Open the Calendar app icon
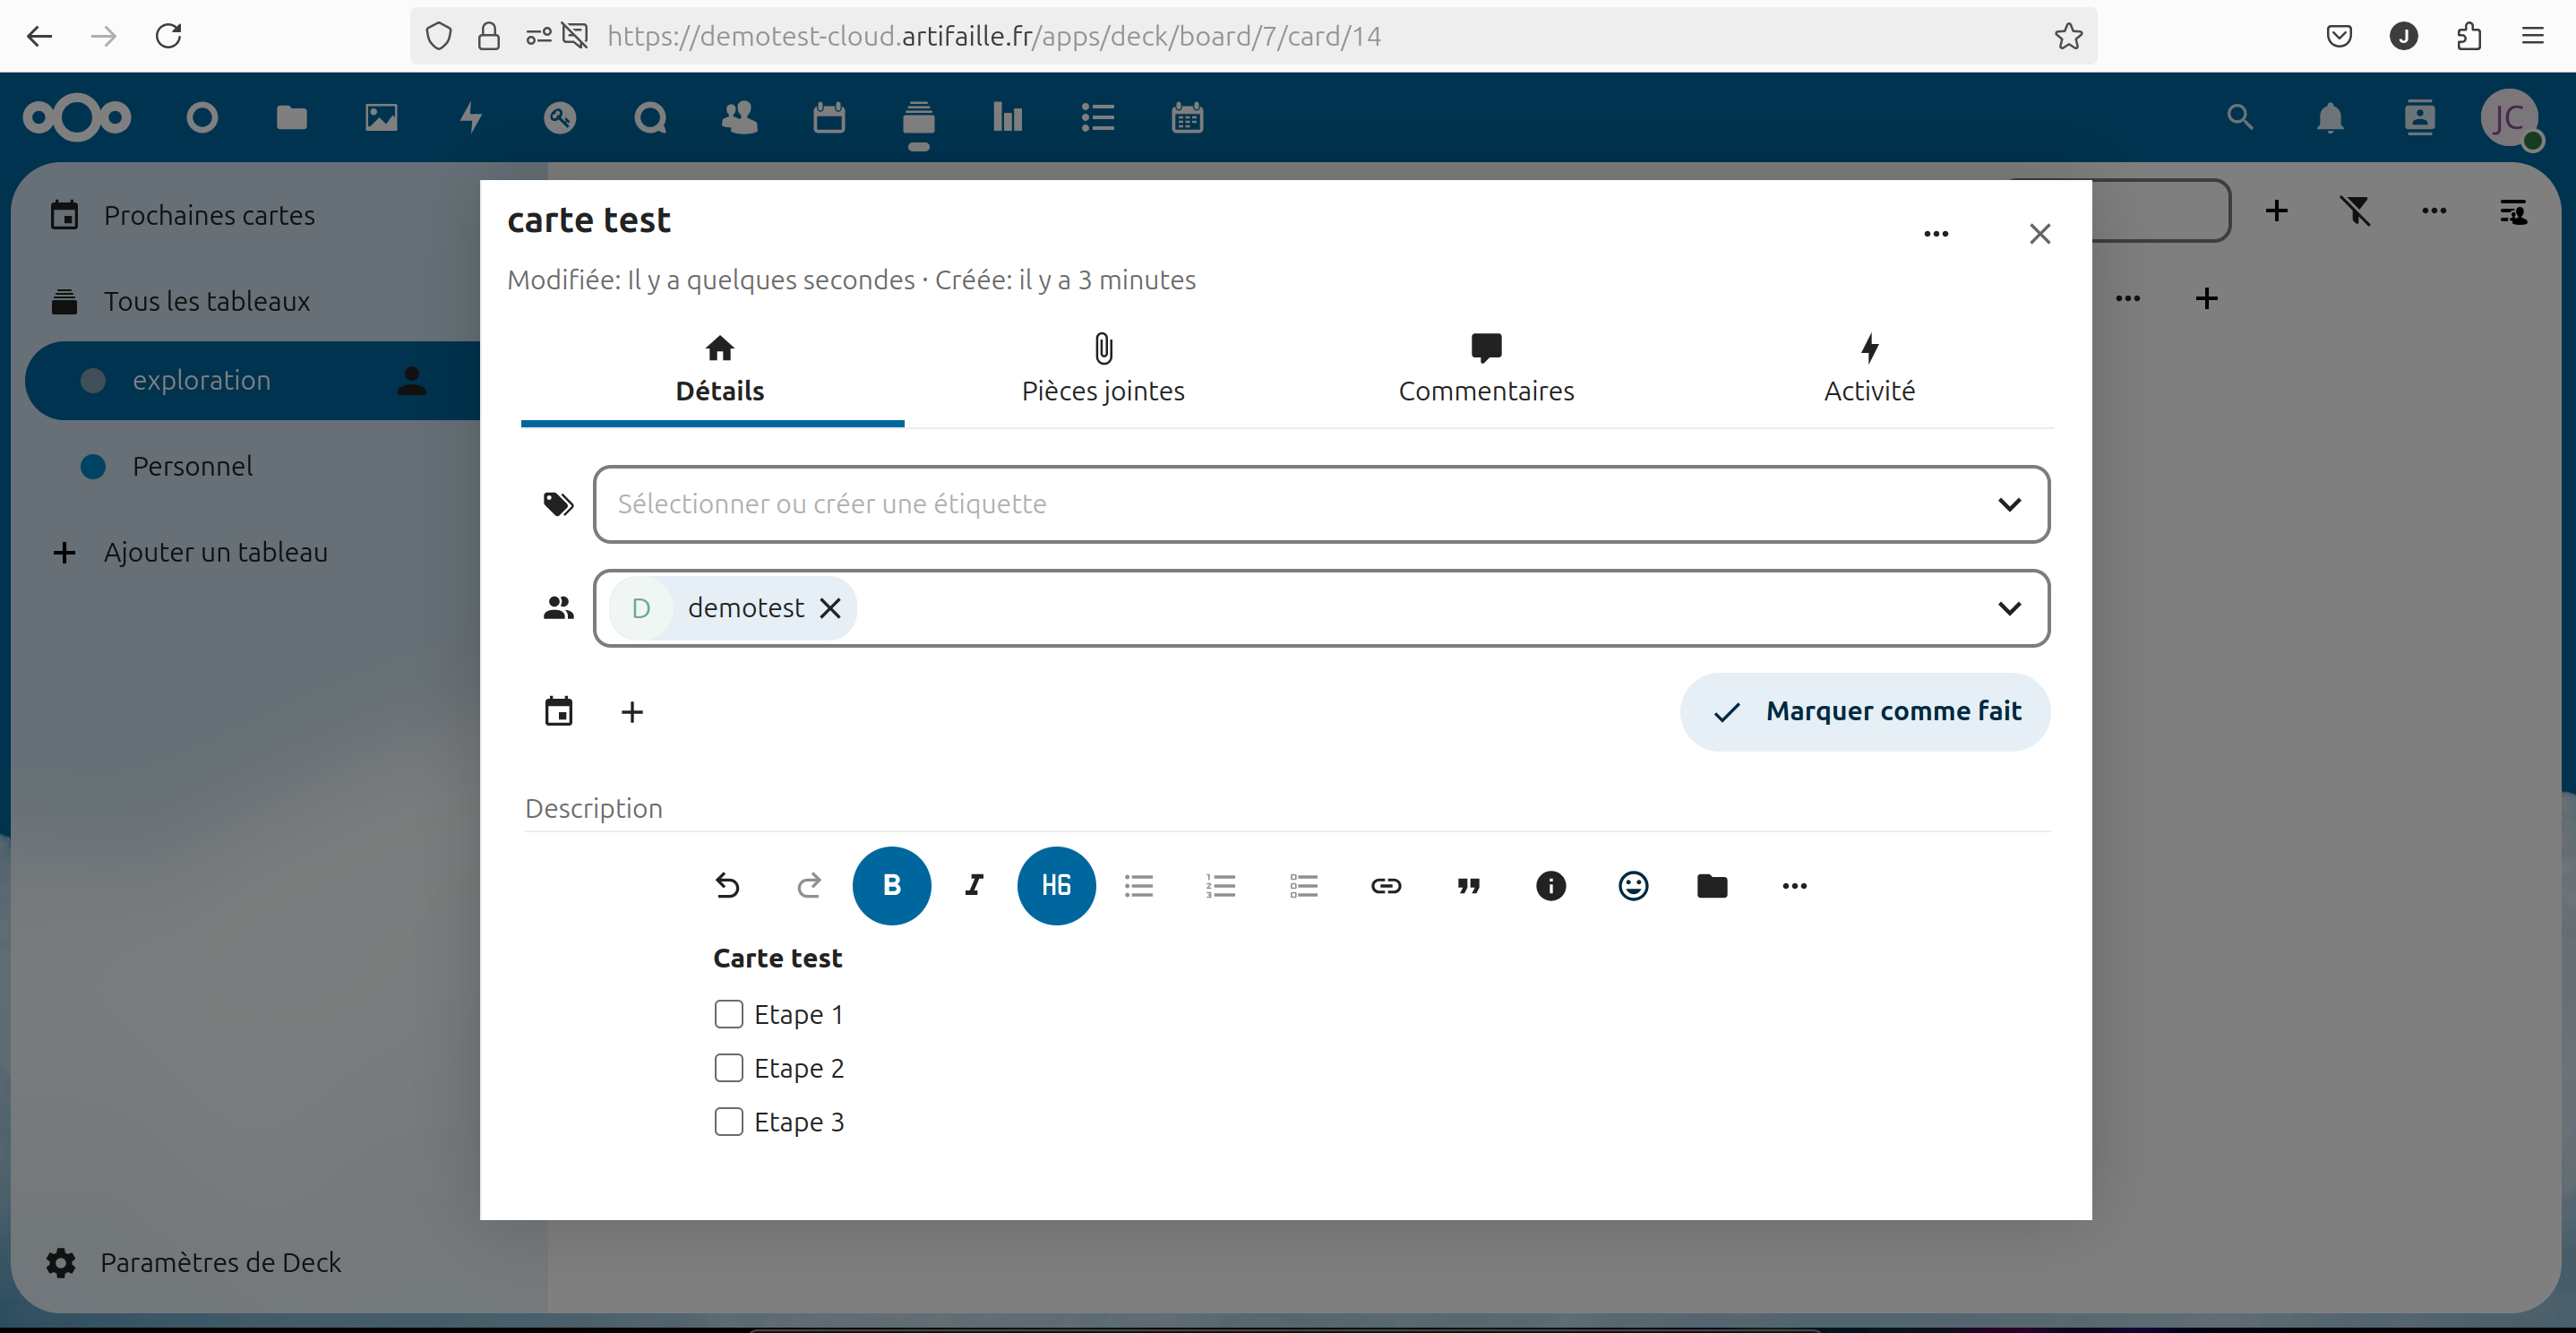The height and width of the screenshot is (1333, 2576). (x=829, y=118)
